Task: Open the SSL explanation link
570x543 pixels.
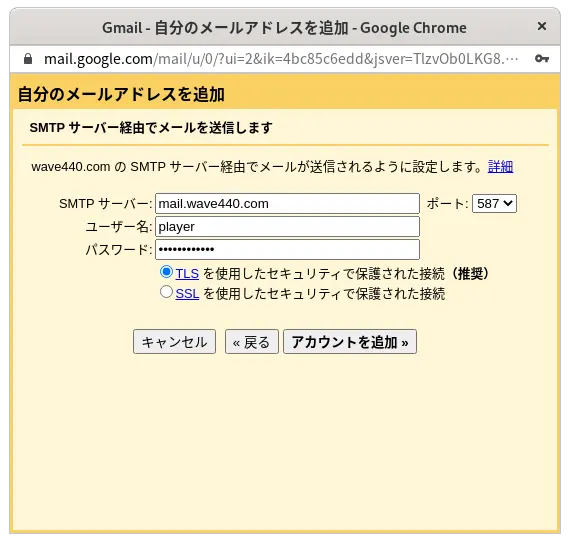Action: (187, 293)
